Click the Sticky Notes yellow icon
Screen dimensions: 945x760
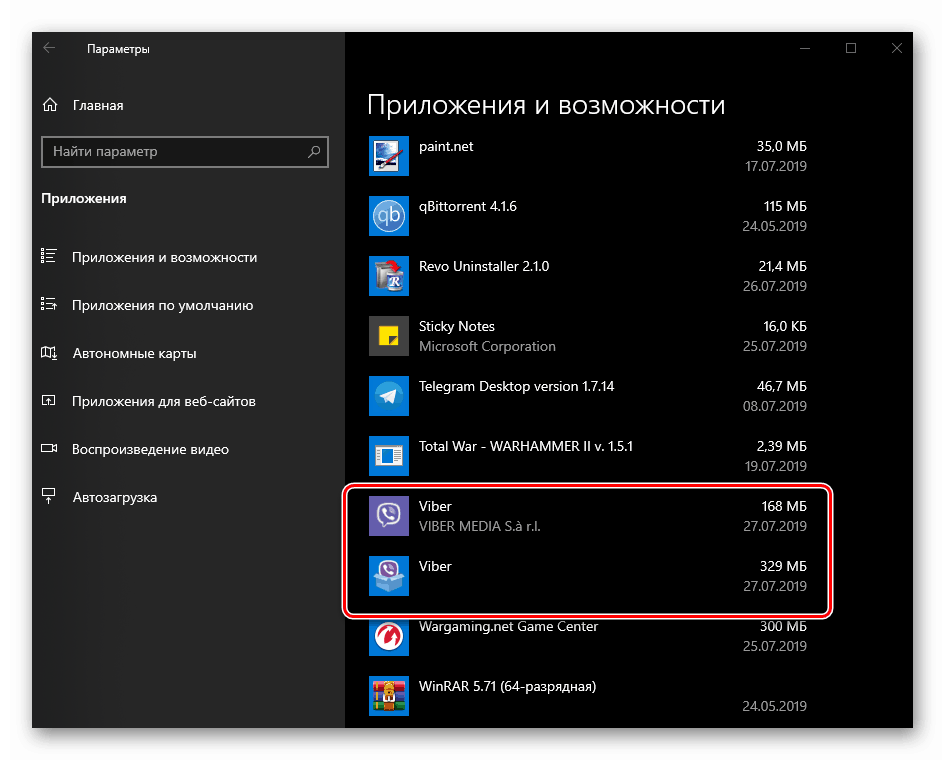coord(389,336)
